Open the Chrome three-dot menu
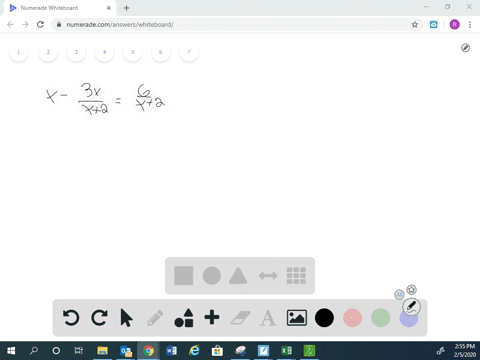The height and width of the screenshot is (360, 480). tap(470, 24)
